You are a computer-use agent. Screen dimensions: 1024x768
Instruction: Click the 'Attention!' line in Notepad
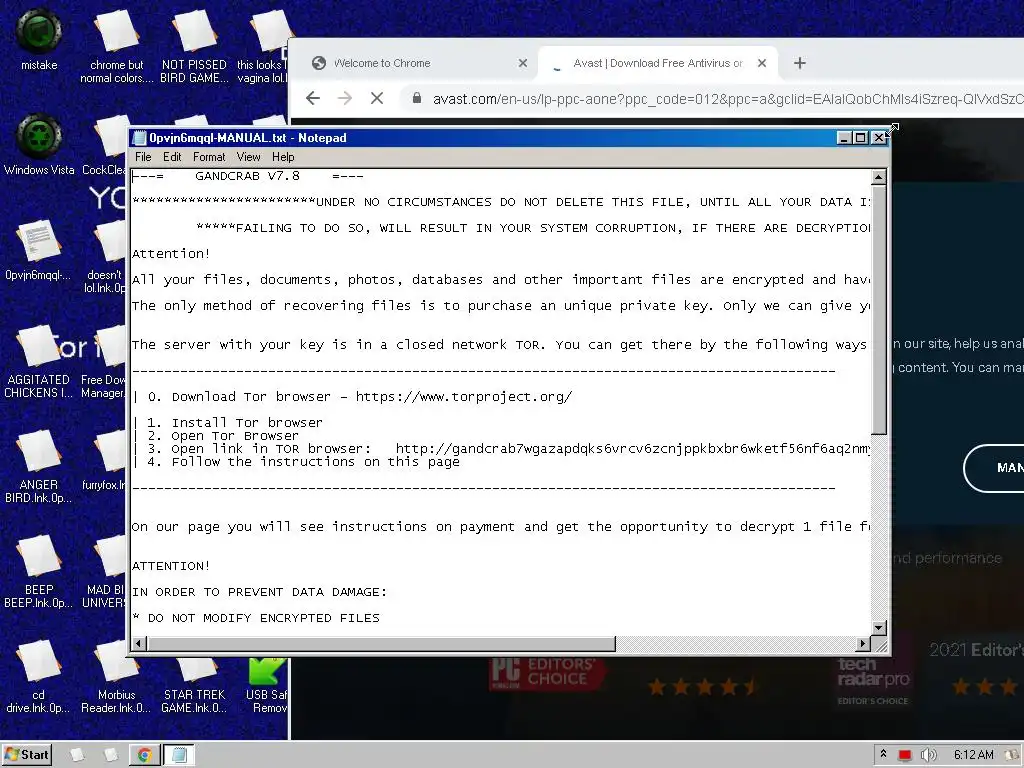click(171, 253)
